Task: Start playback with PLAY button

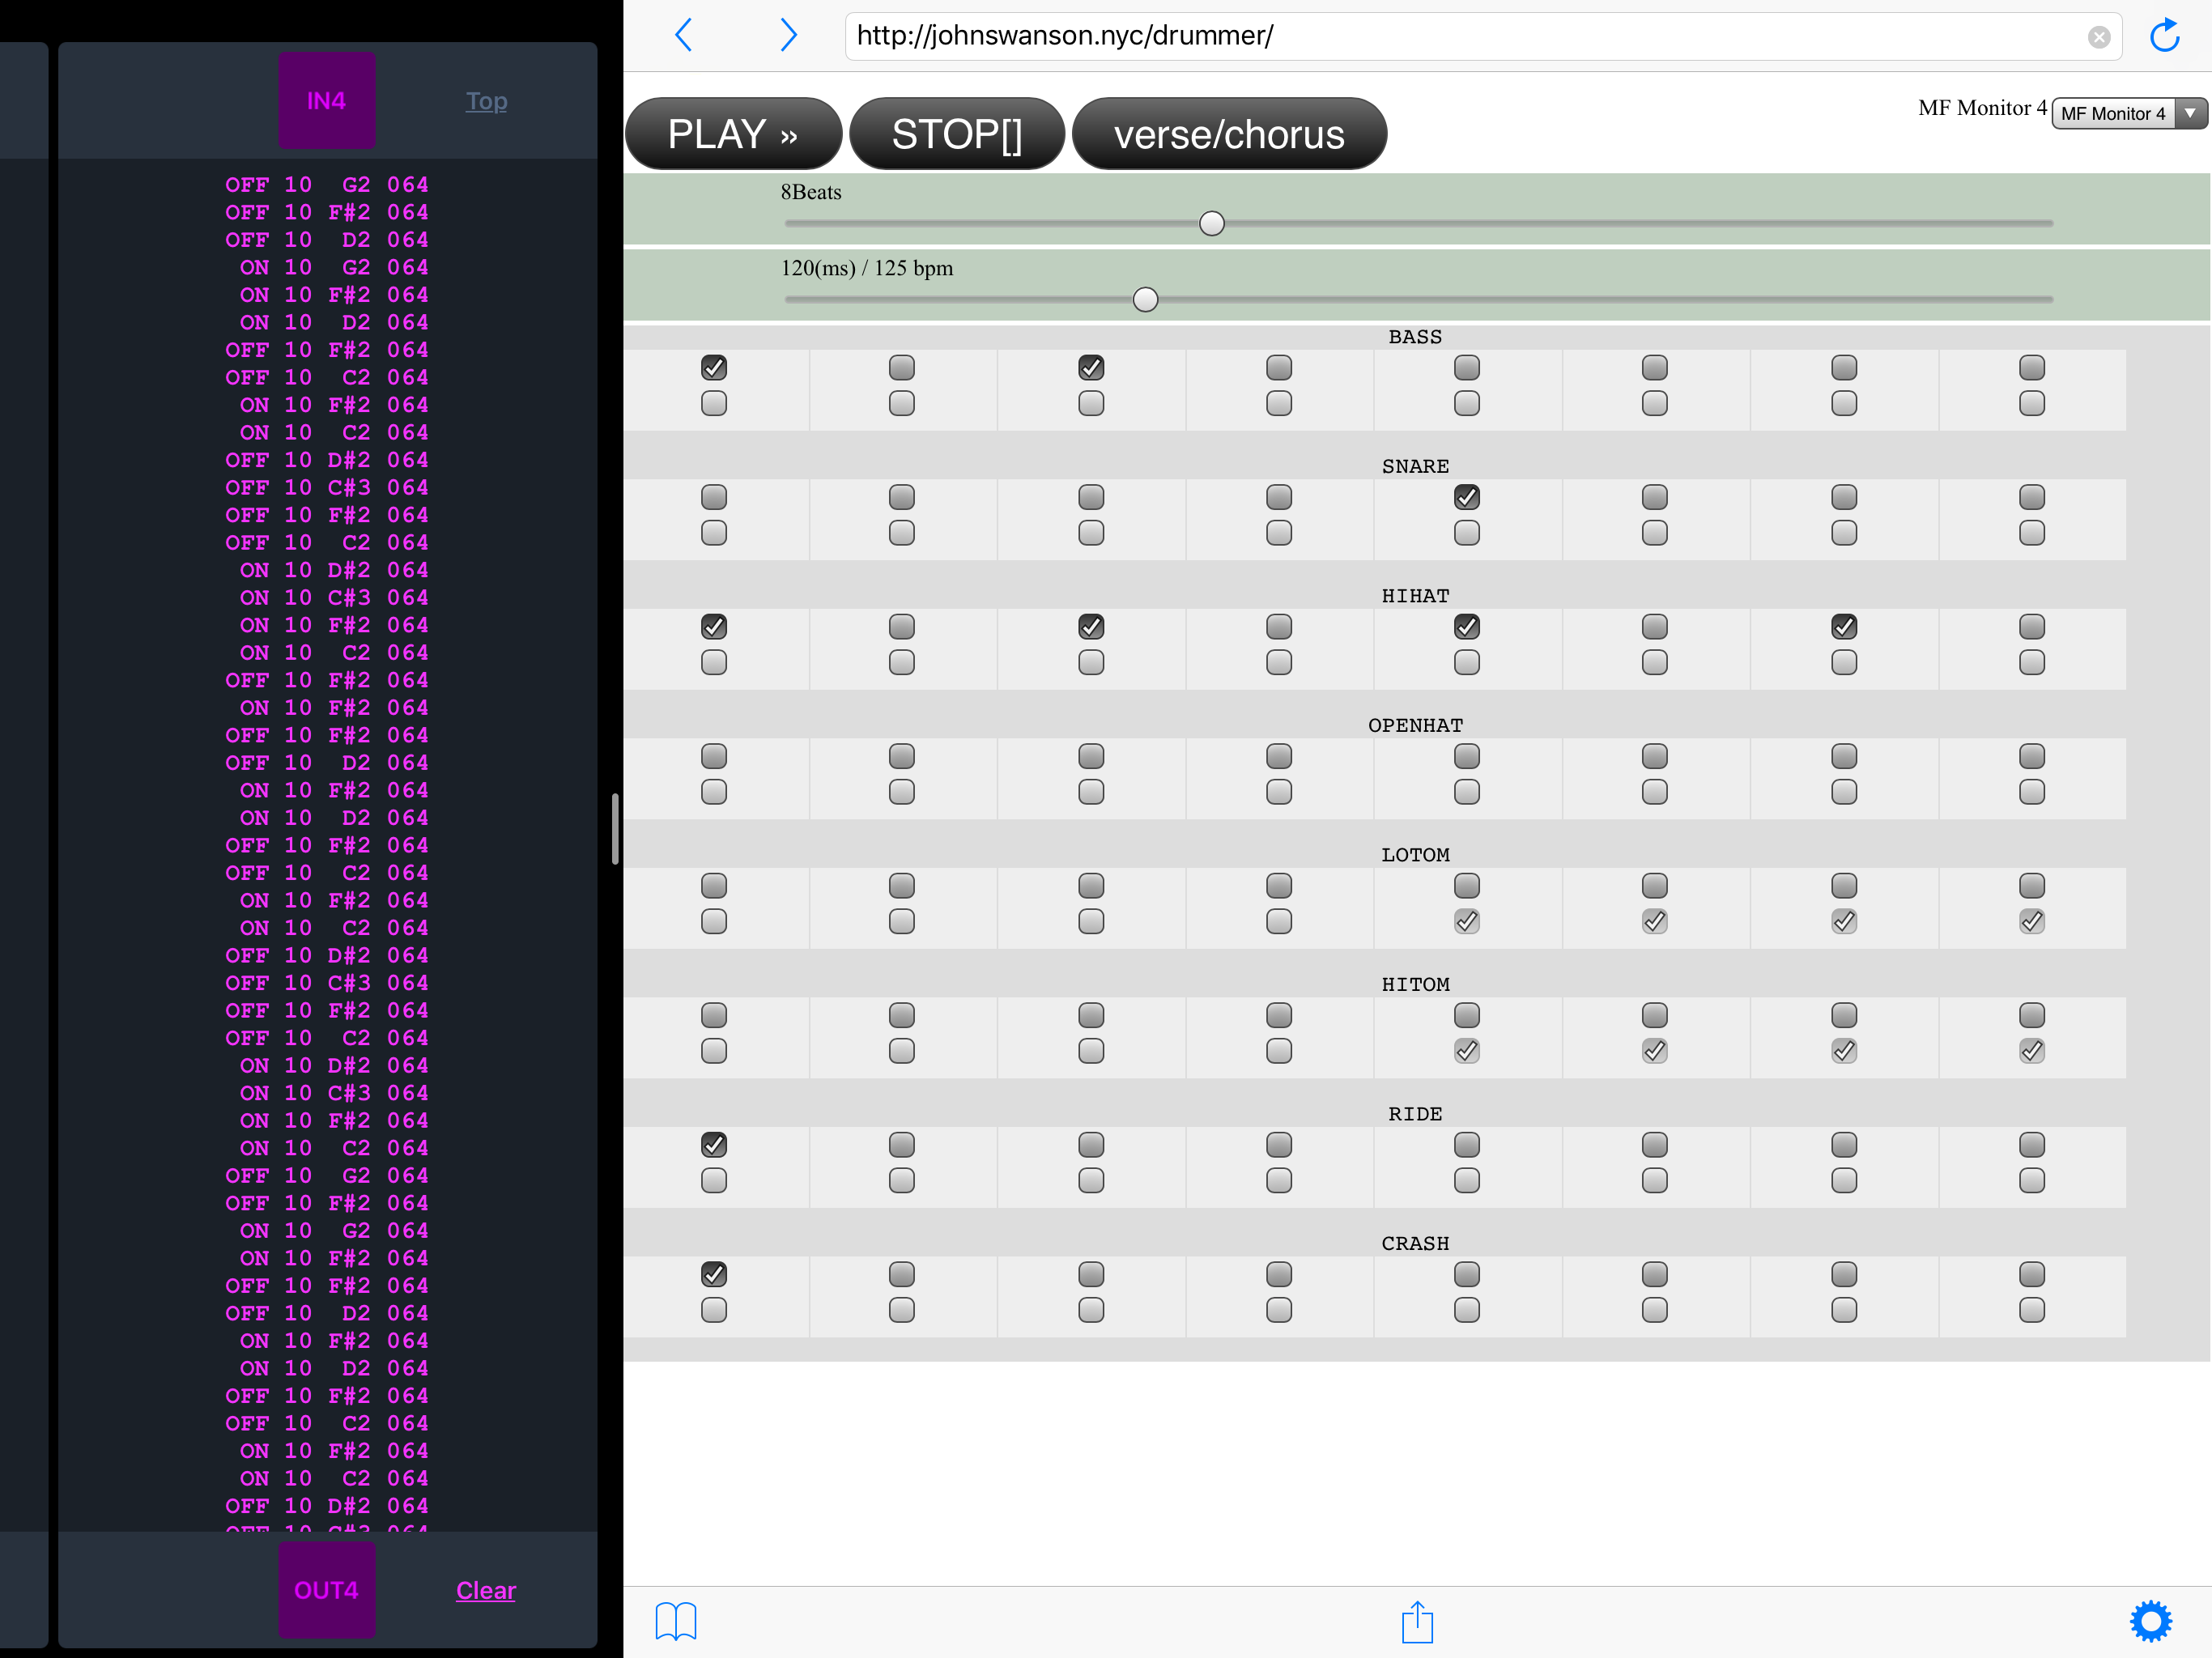Action: [733, 134]
